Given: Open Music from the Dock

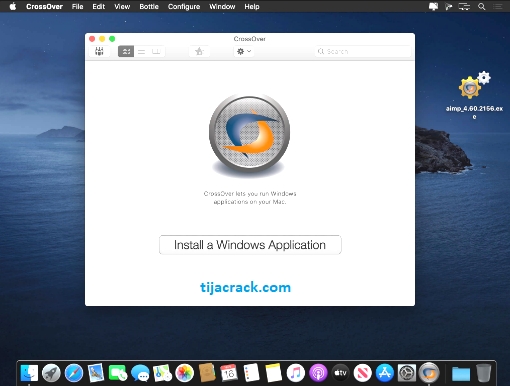Looking at the screenshot, I should click(x=296, y=373).
